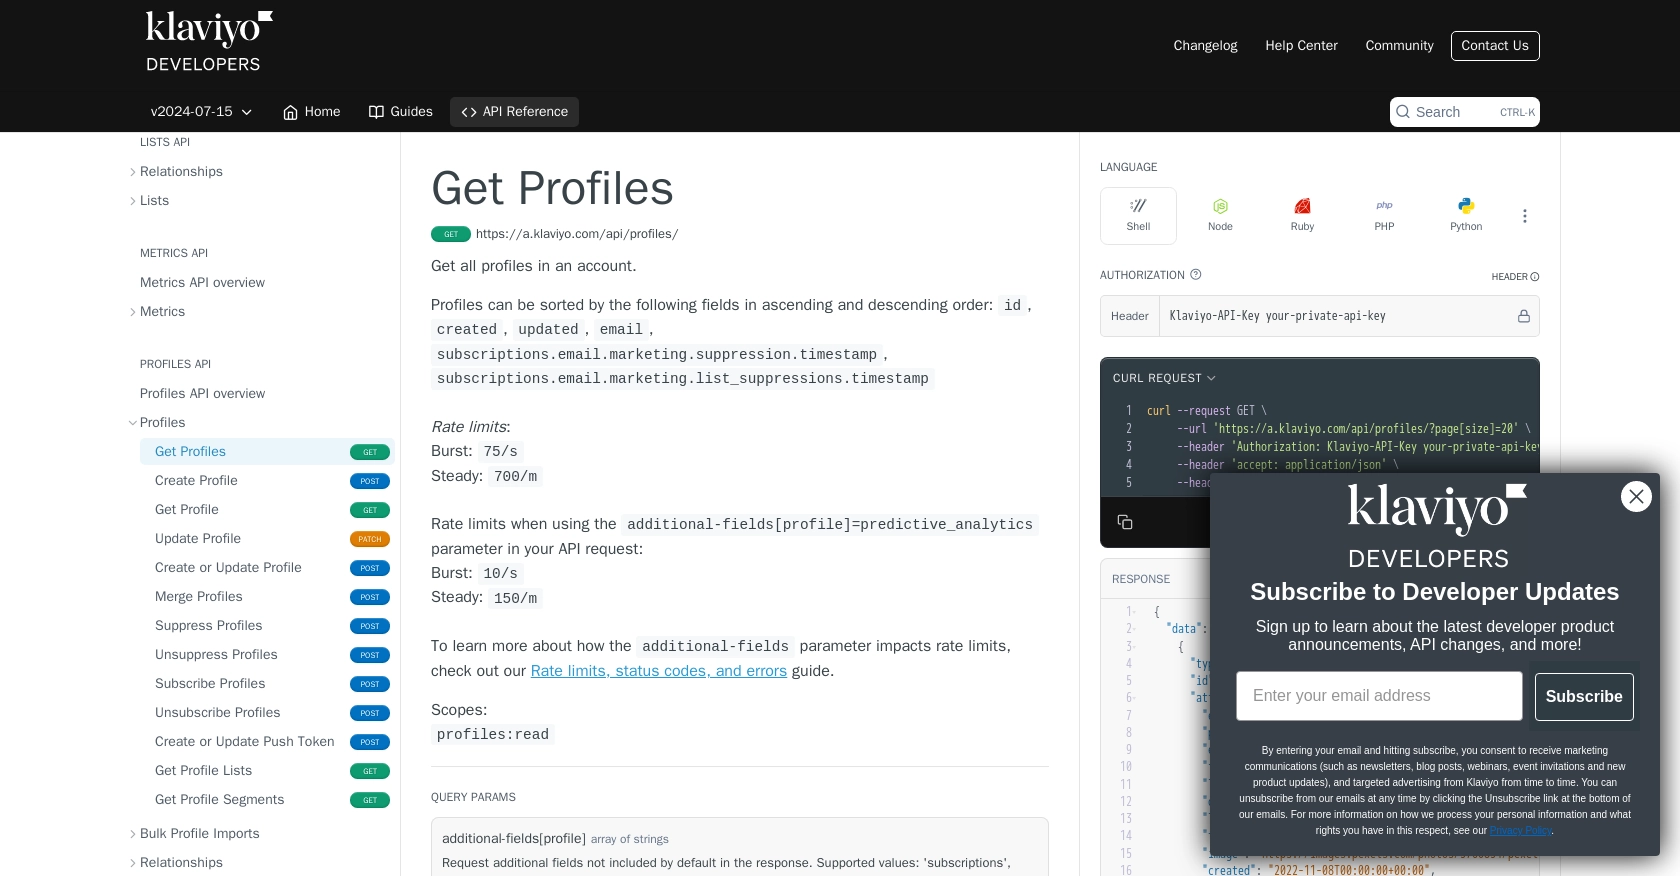Image resolution: width=1680 pixels, height=876 pixels.
Task: Click the Contact Us button
Action: click(1495, 46)
